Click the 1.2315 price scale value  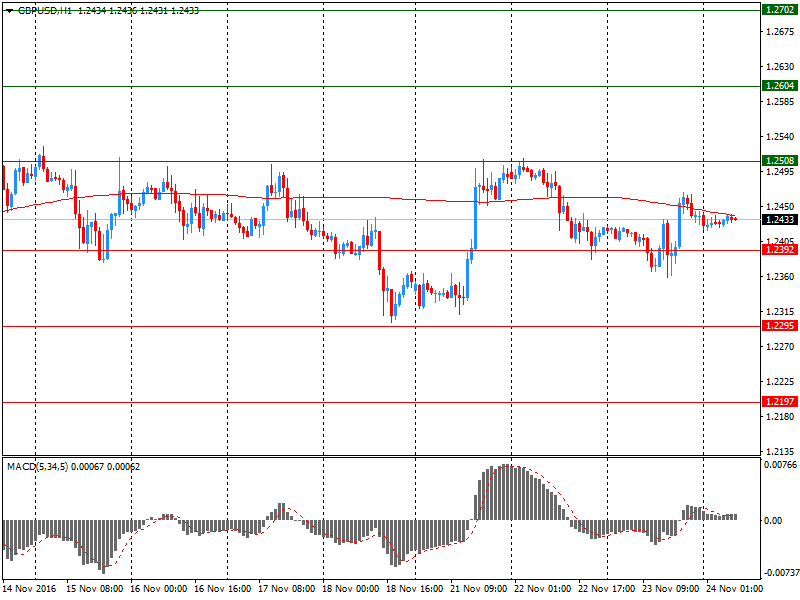[x=780, y=312]
